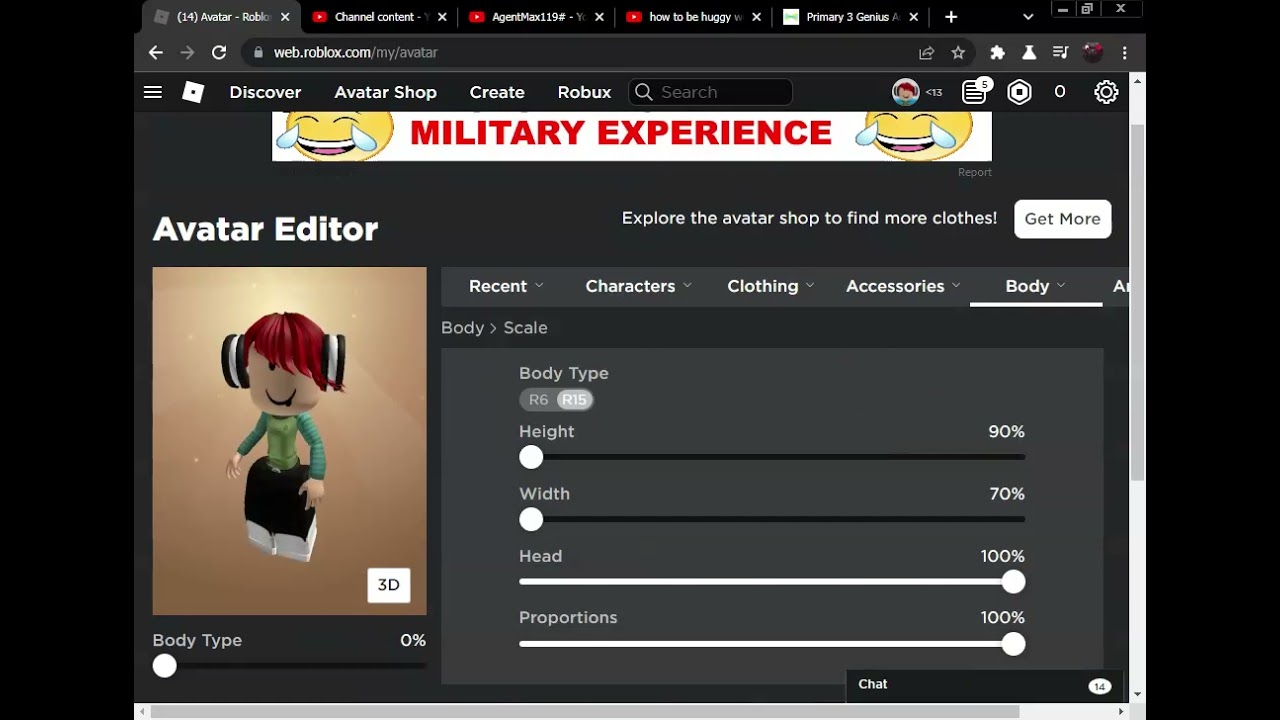Open the browser extensions puzzle icon

[x=997, y=53]
